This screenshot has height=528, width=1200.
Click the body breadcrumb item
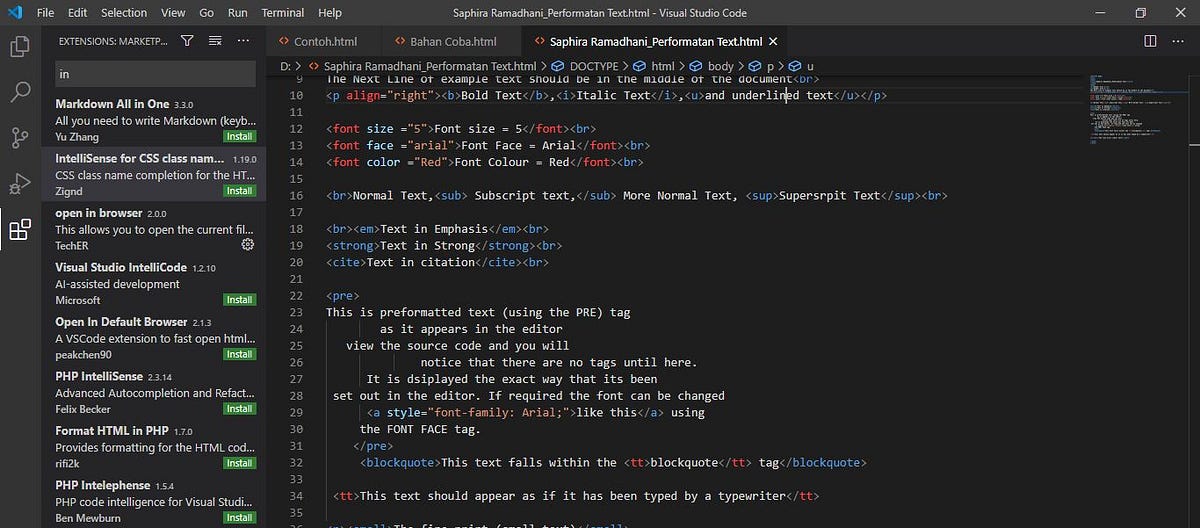point(720,66)
